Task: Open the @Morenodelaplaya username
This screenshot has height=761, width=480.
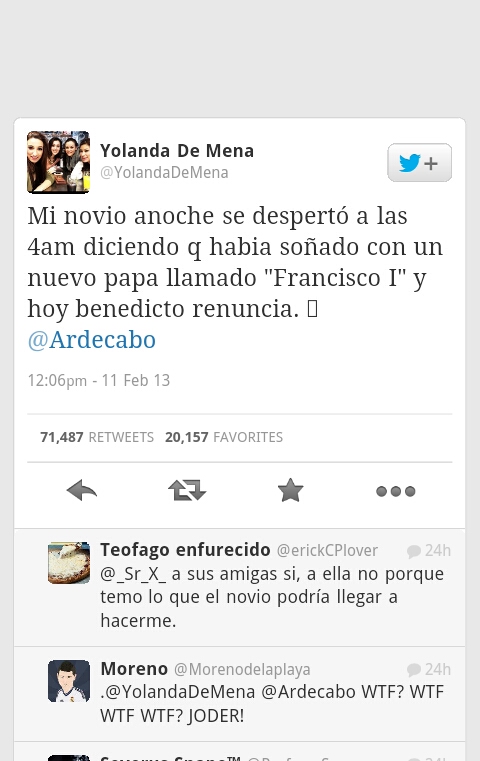Action: tap(242, 670)
